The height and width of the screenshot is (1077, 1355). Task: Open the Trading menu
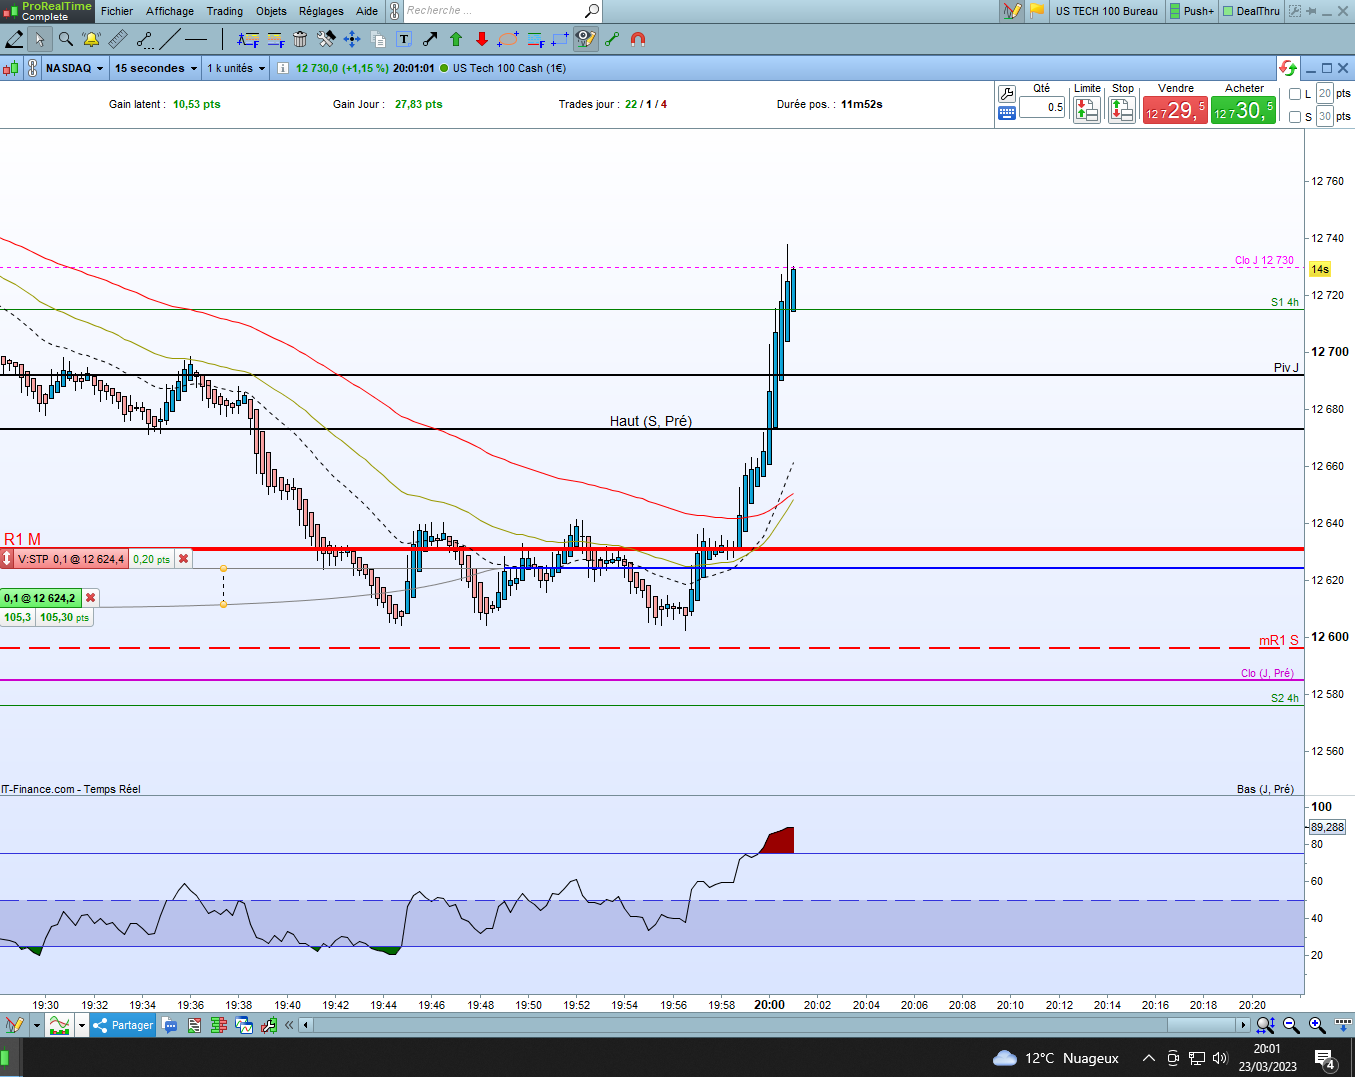pyautogui.click(x=225, y=11)
